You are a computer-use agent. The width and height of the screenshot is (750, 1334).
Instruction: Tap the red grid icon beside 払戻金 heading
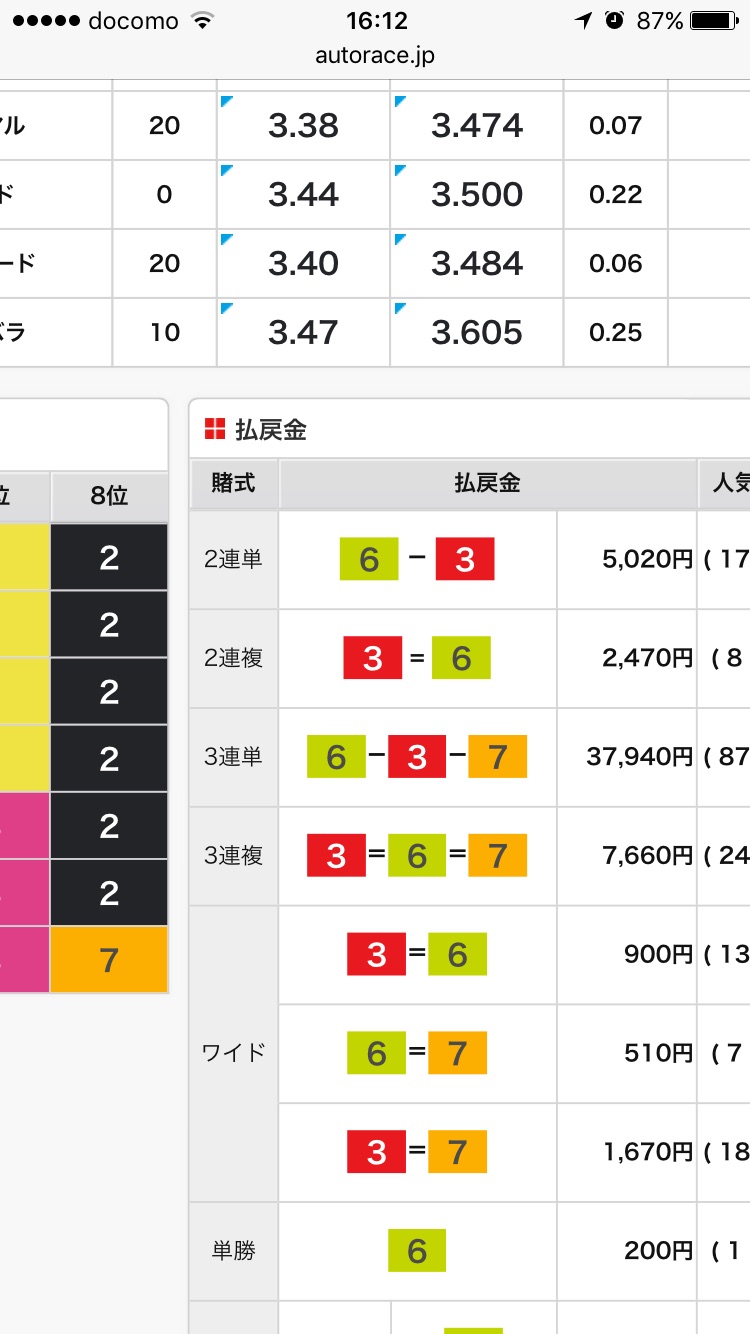pyautogui.click(x=215, y=430)
